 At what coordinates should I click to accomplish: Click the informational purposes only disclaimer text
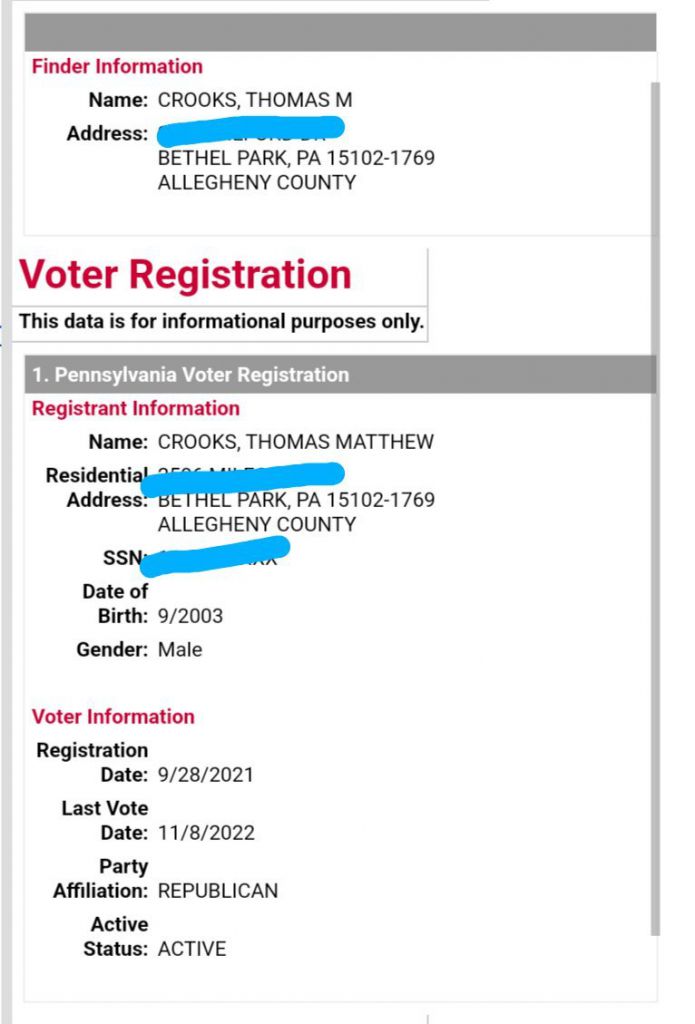(221, 322)
